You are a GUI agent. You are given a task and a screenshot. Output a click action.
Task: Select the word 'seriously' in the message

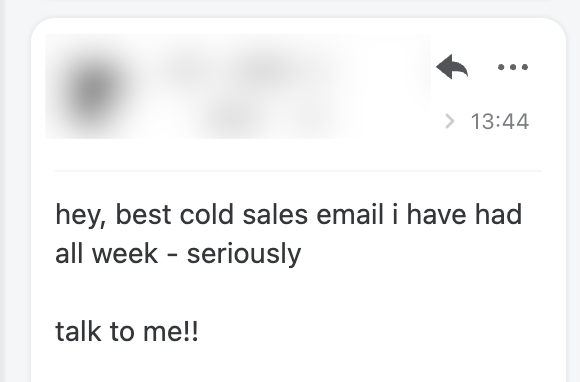tap(244, 254)
